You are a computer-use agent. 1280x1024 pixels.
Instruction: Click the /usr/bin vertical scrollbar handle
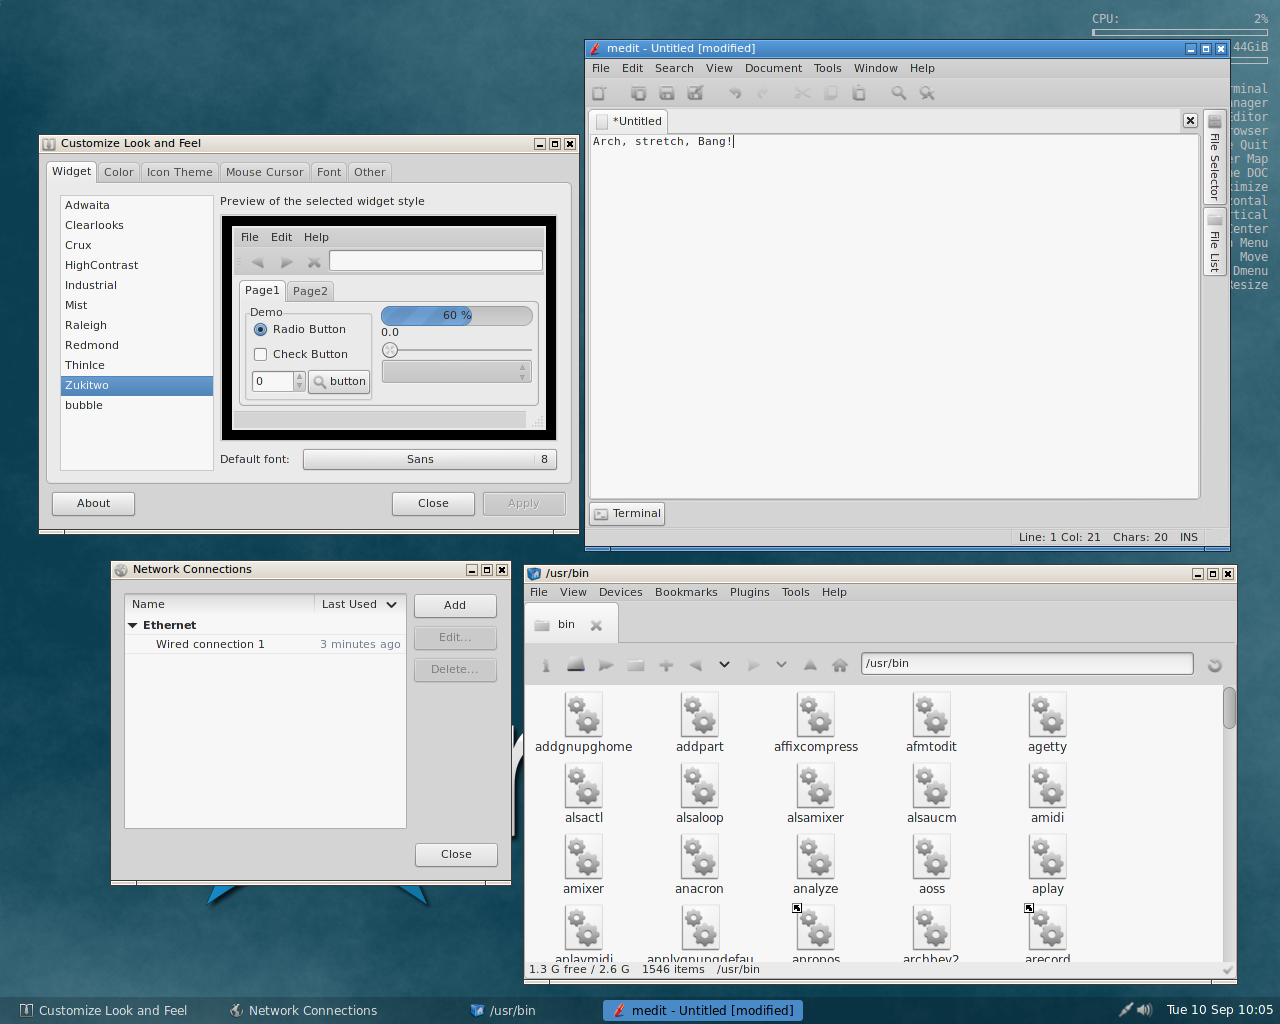(x=1229, y=708)
